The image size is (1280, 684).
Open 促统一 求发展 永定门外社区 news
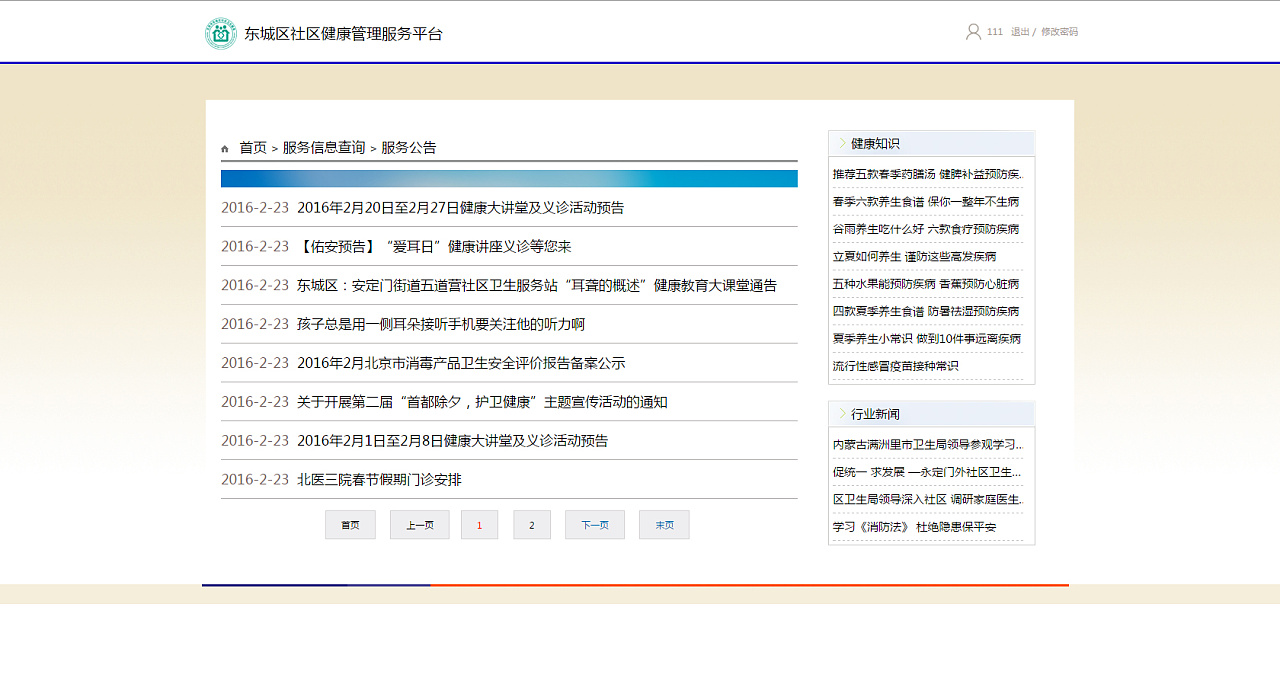click(928, 472)
